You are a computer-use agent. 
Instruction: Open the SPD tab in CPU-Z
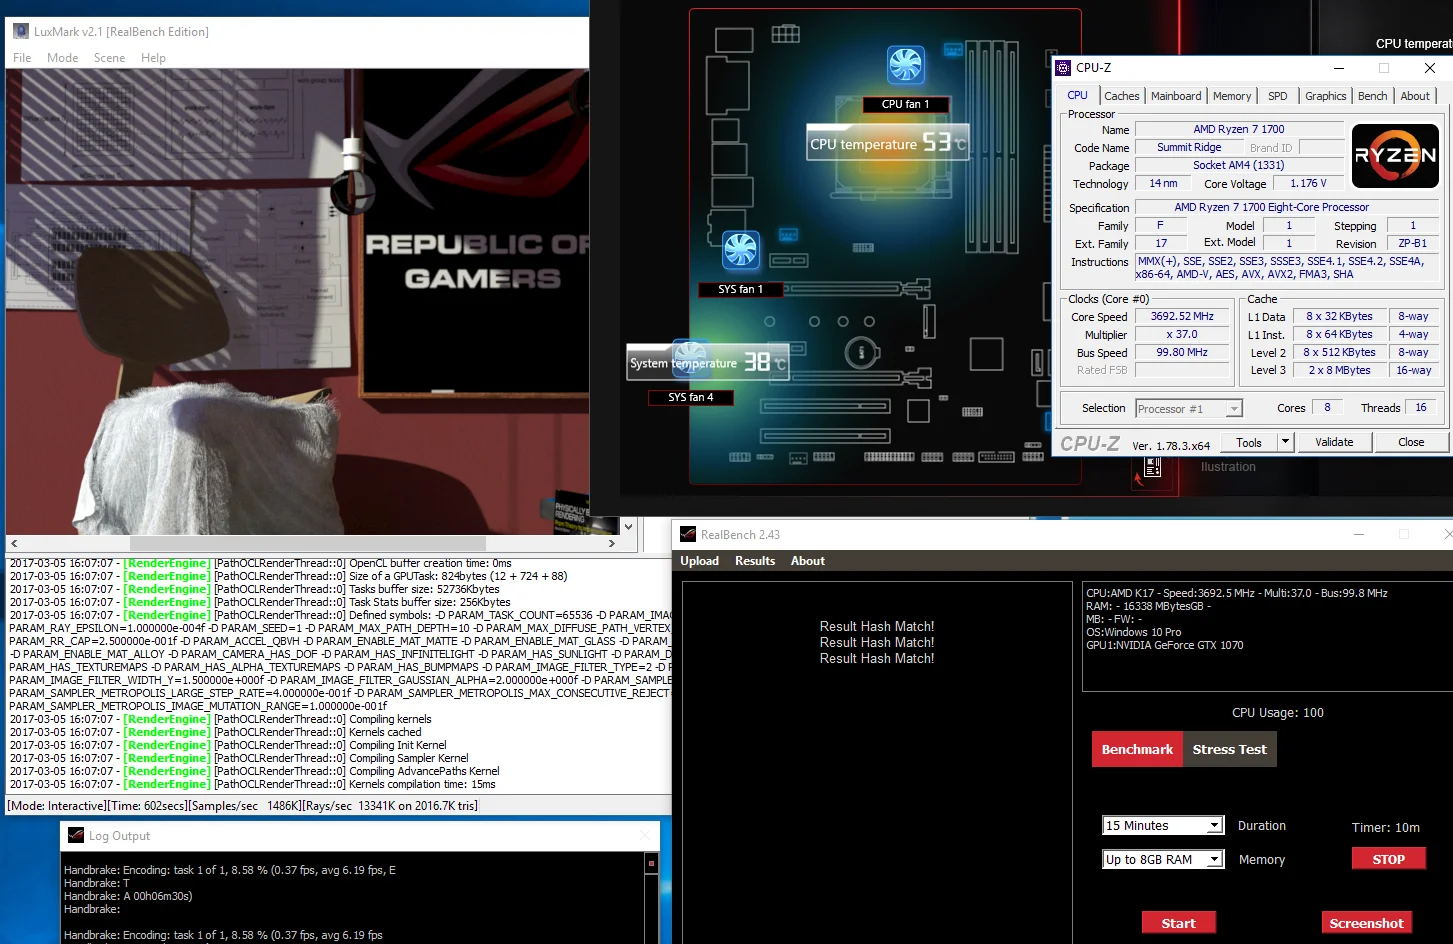click(x=1278, y=96)
